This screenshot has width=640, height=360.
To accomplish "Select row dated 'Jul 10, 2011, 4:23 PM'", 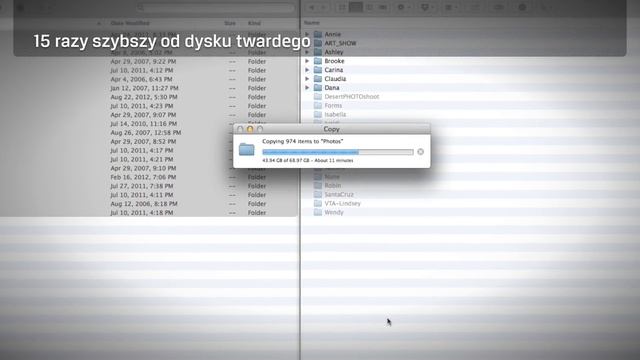I will pyautogui.click(x=149, y=106).
